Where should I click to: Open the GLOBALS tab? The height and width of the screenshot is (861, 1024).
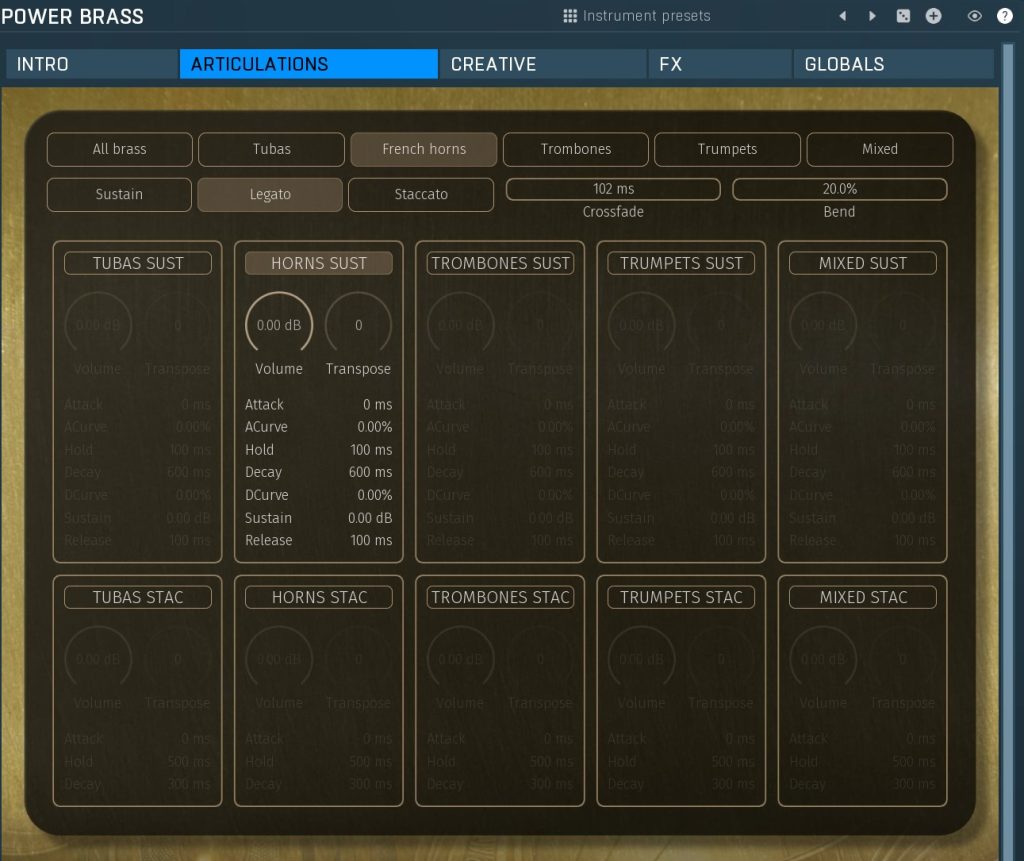tap(893, 64)
